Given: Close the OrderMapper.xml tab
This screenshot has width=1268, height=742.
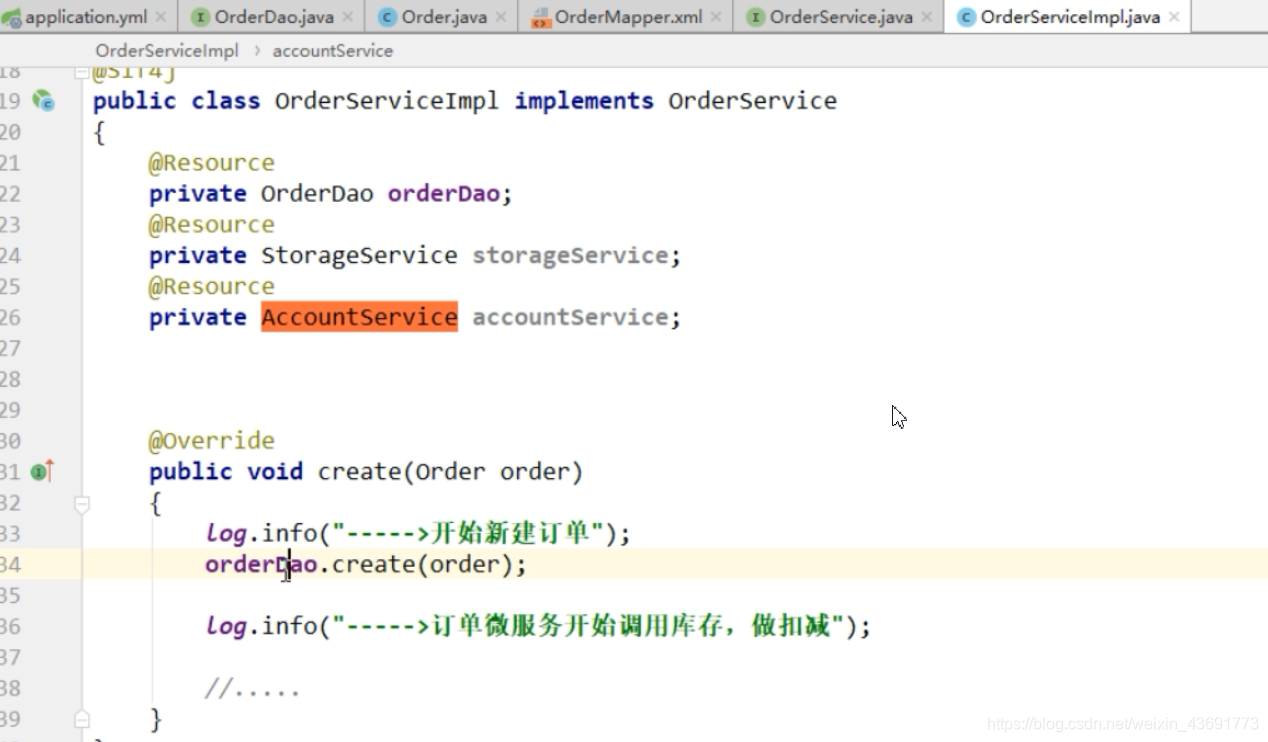Looking at the screenshot, I should pyautogui.click(x=716, y=17).
